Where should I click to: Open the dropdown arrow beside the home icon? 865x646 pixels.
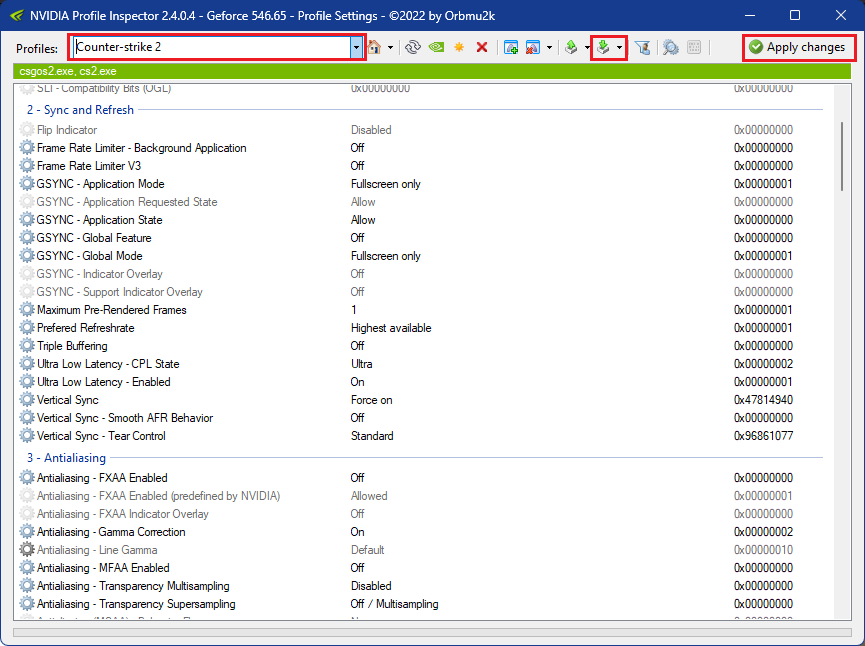[391, 47]
